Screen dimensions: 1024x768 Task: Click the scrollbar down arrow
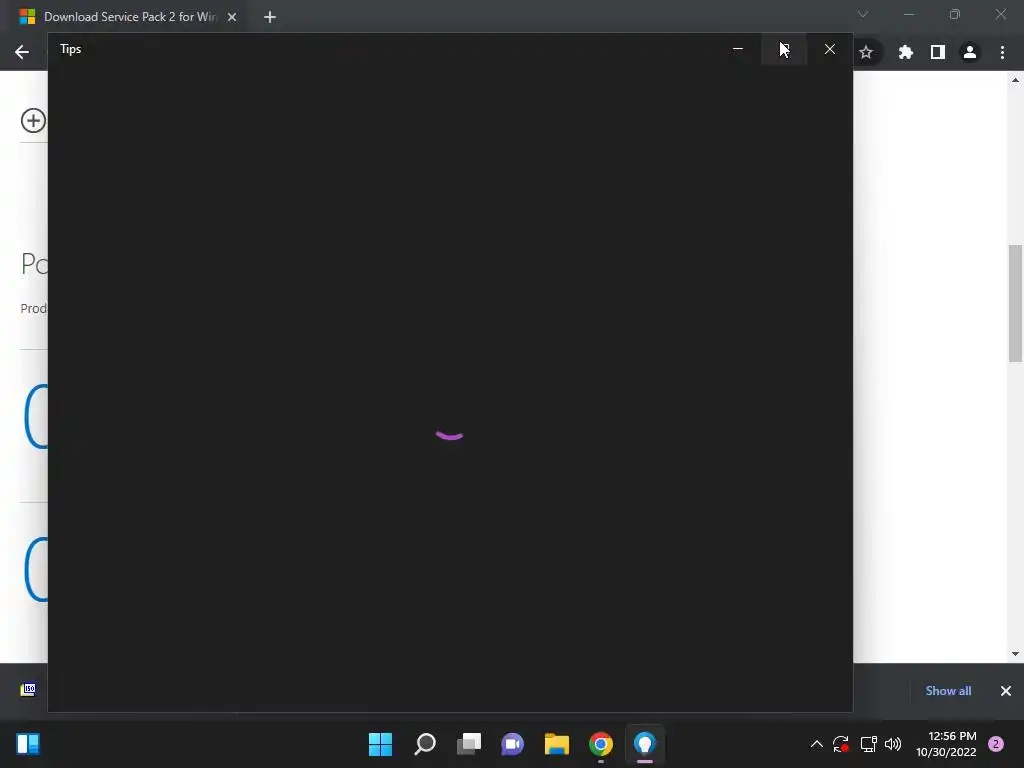pos(1015,654)
